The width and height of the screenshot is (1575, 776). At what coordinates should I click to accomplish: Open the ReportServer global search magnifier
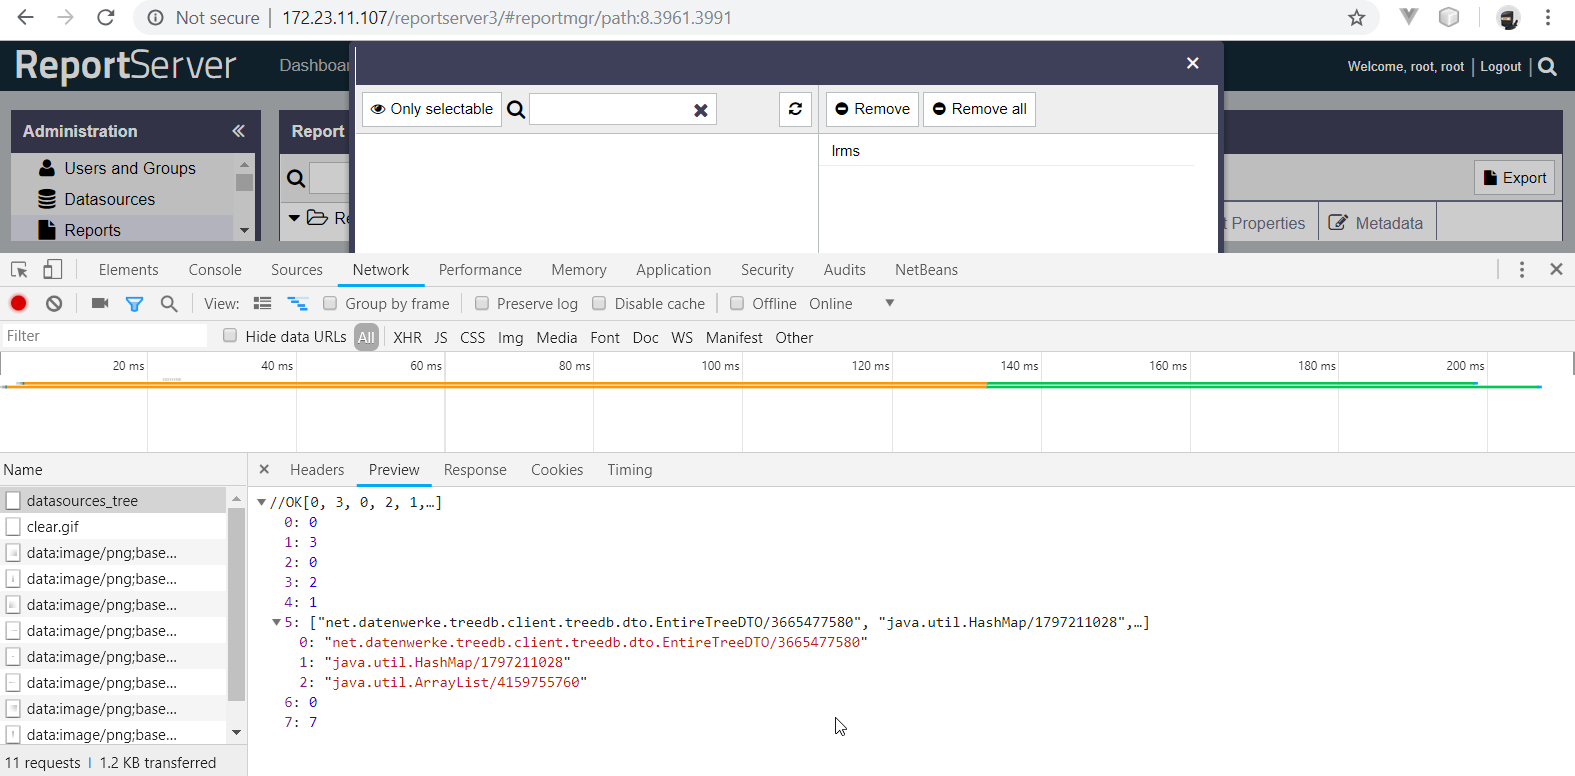tap(1547, 66)
